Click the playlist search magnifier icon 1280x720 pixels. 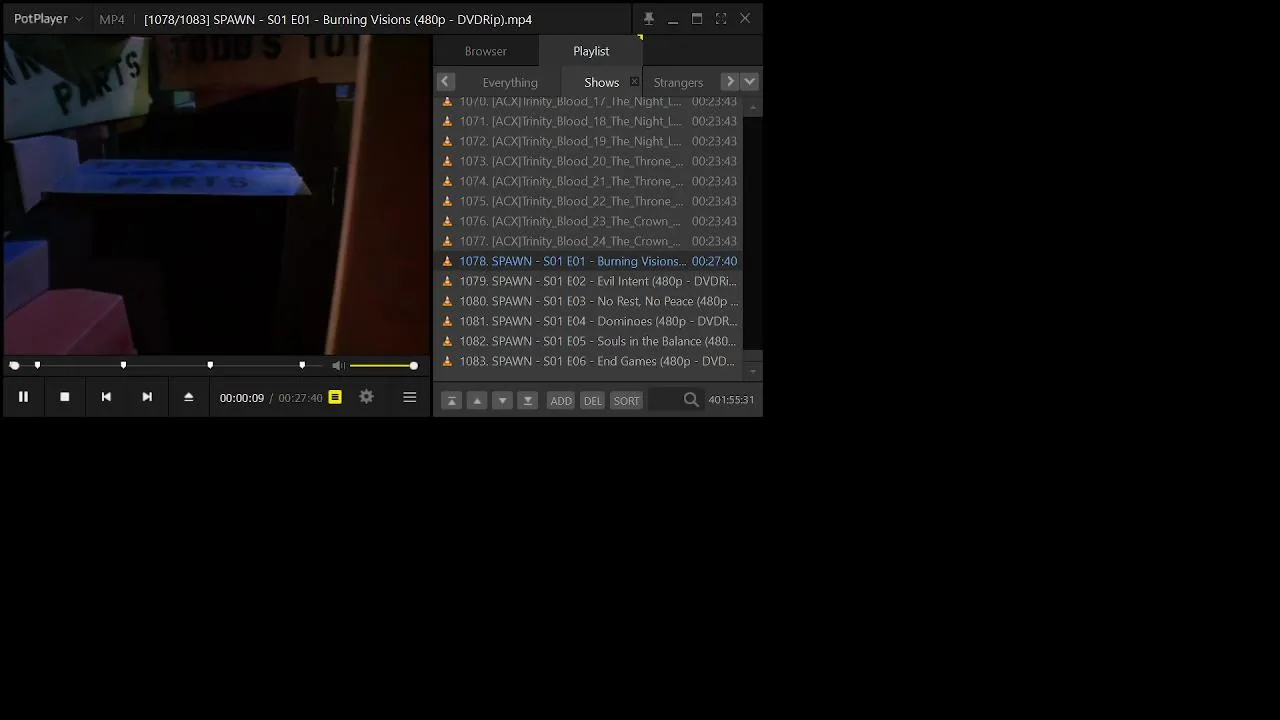(691, 400)
